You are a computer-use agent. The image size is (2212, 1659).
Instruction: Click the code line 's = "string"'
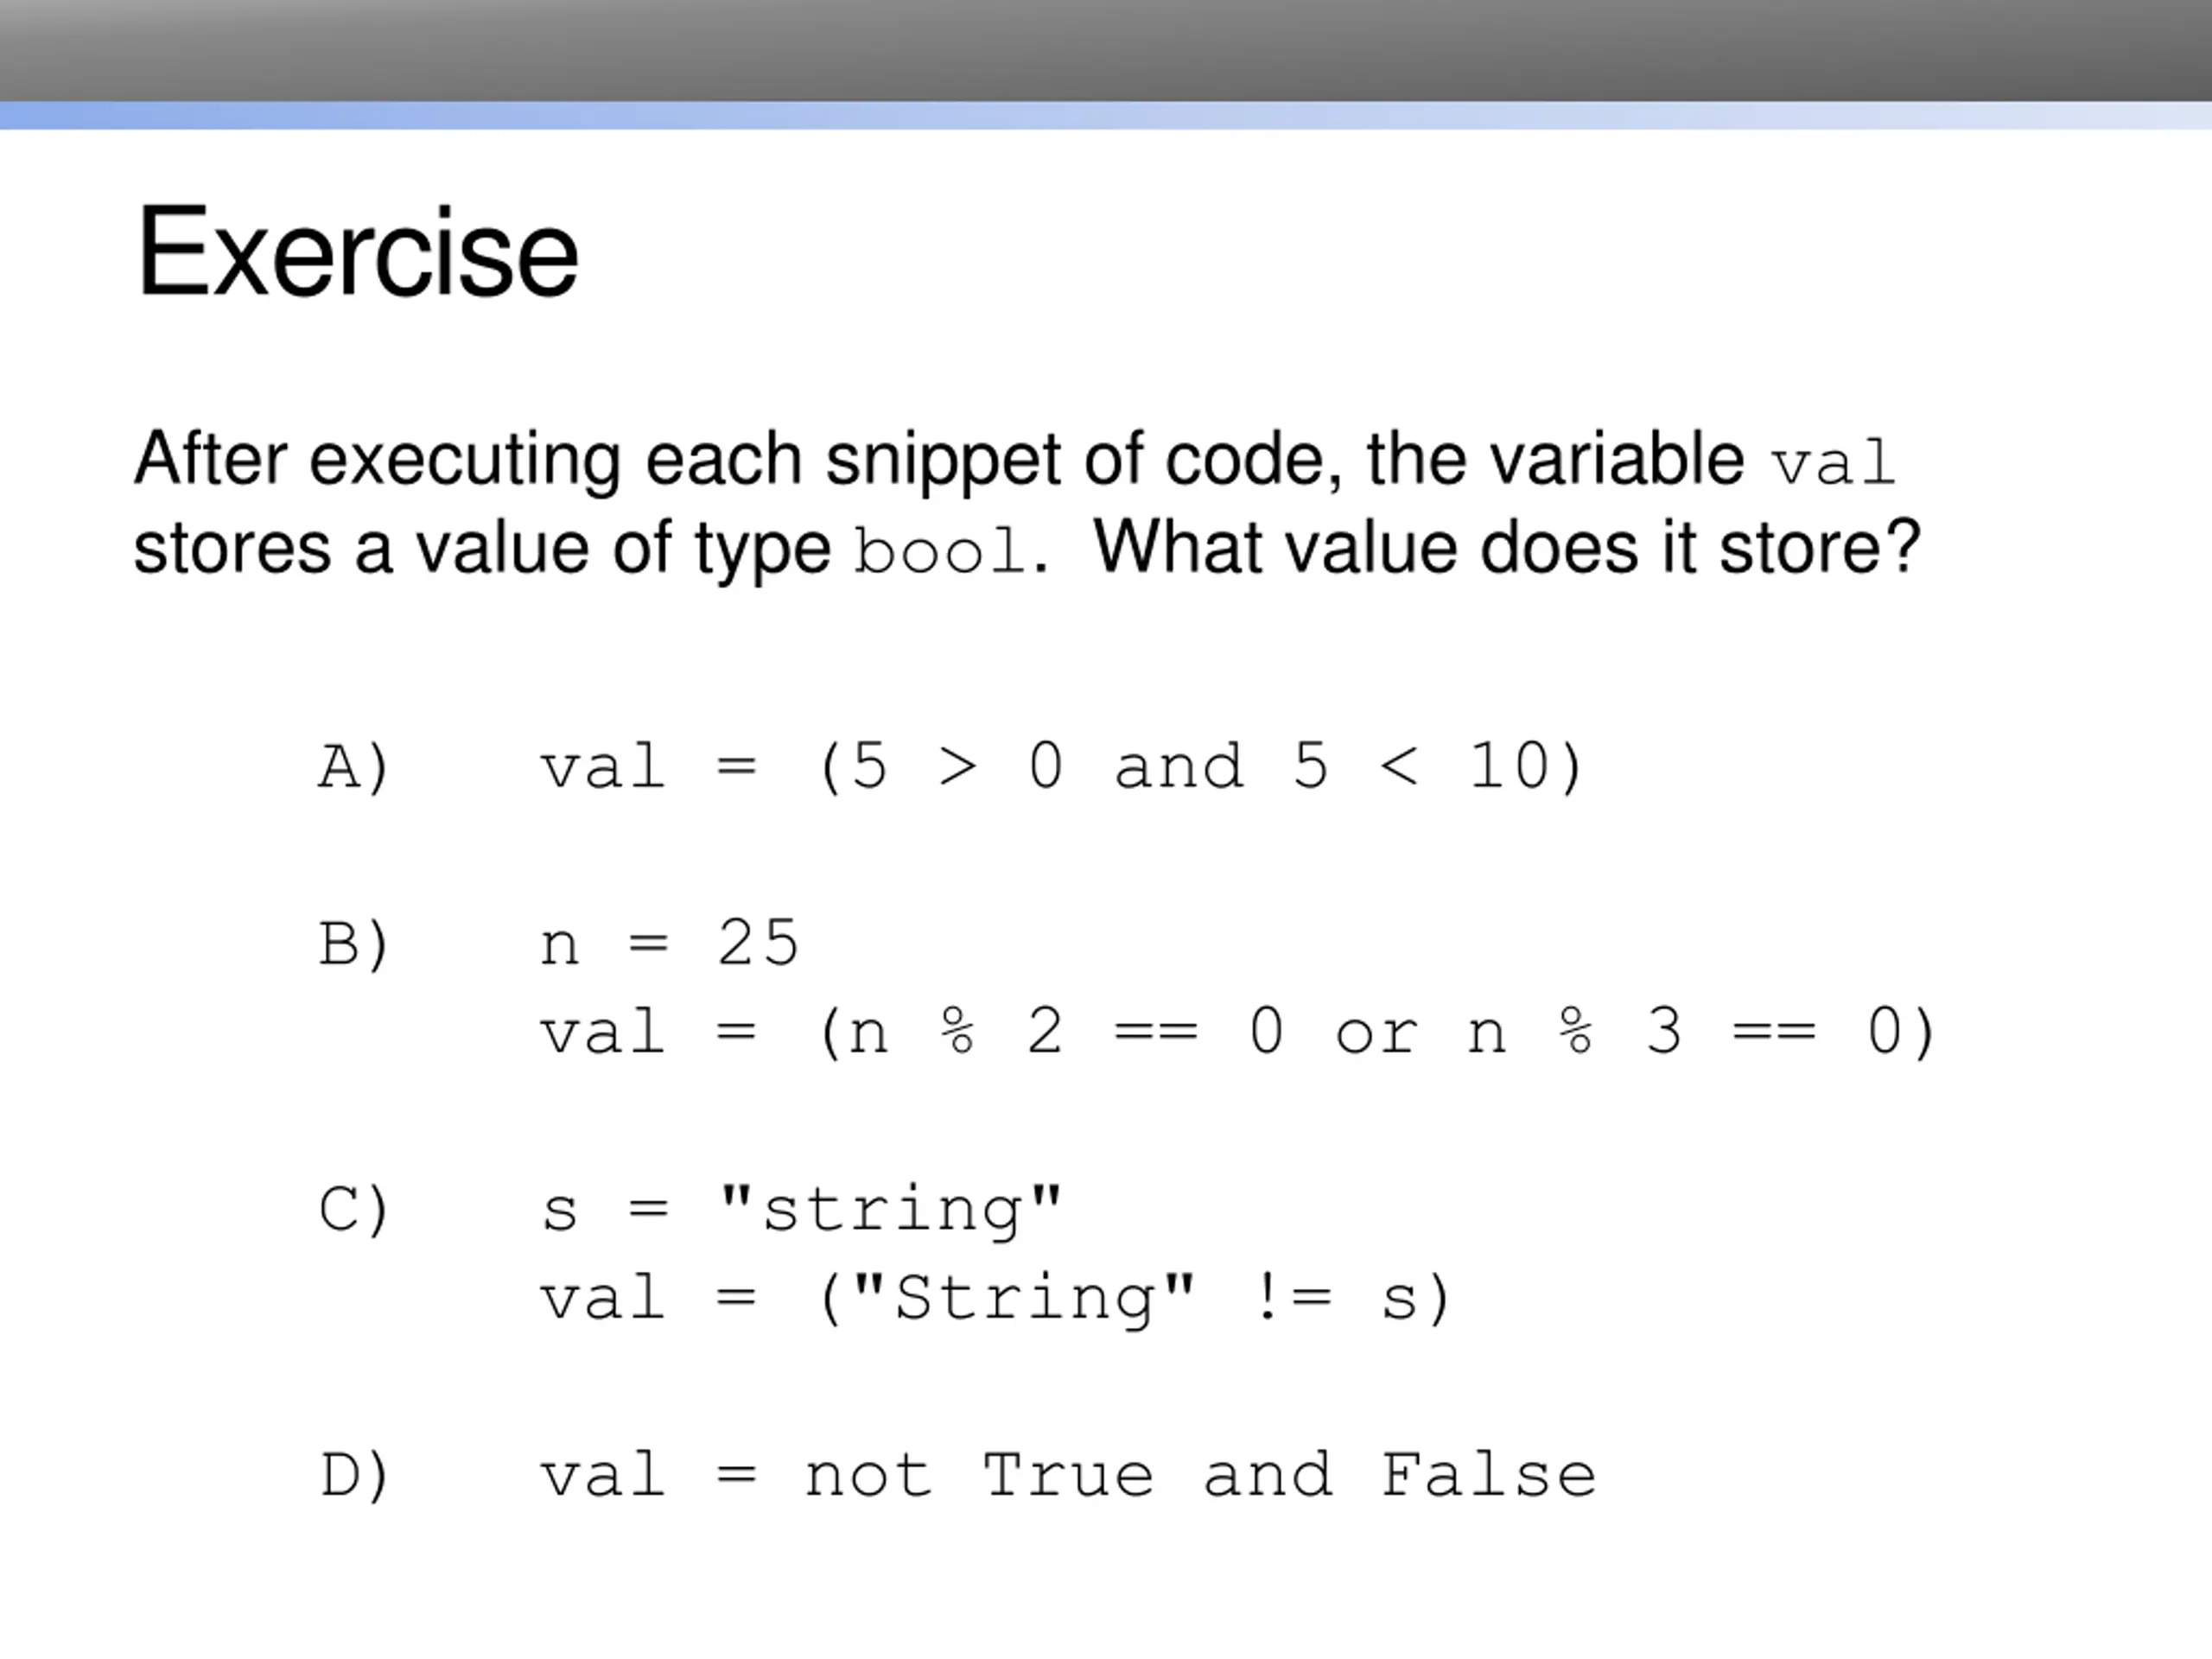pos(802,1210)
